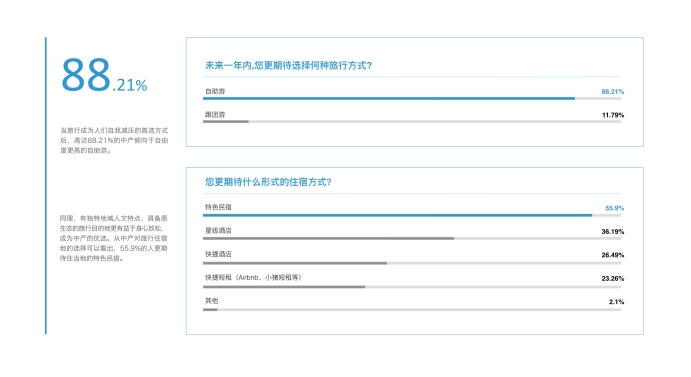This screenshot has height=377, width=691.
Task: Click the 其他 bar
Action: point(412,310)
